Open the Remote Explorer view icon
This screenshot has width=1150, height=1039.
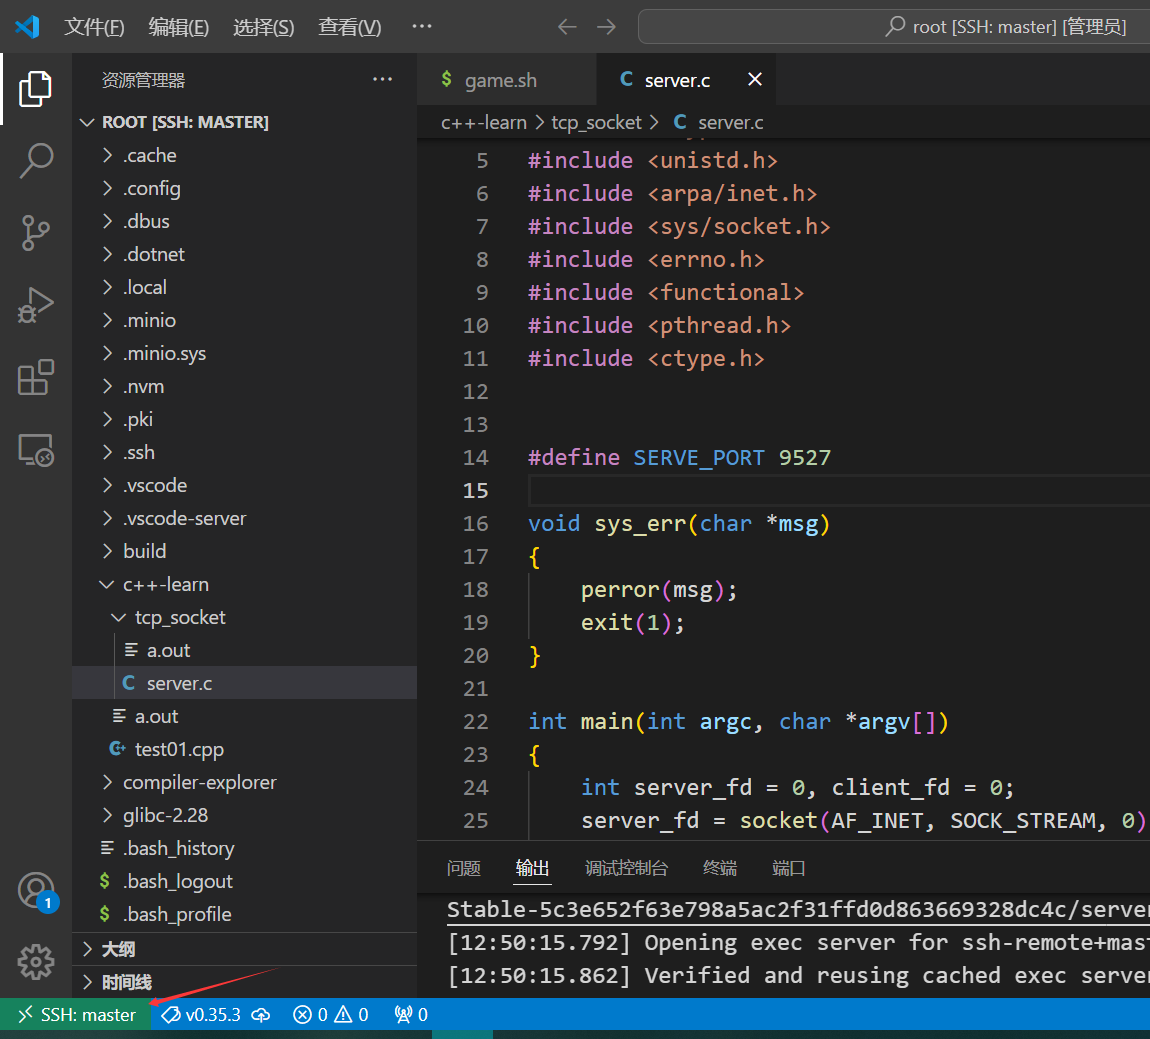pyautogui.click(x=35, y=449)
